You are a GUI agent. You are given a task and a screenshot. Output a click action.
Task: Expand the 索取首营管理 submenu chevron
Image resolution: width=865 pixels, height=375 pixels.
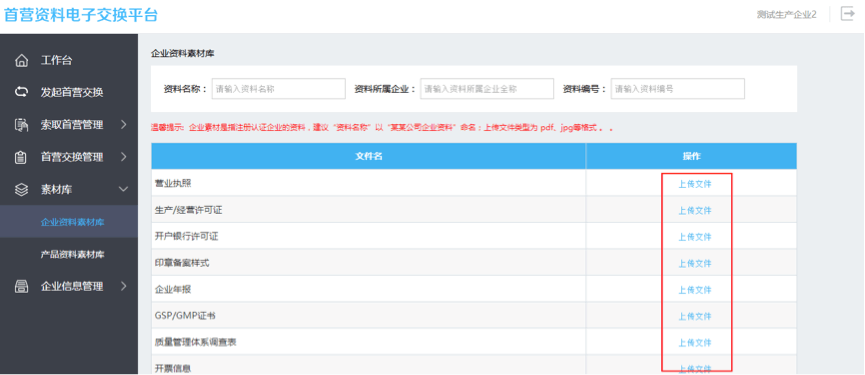pyautogui.click(x=124, y=125)
